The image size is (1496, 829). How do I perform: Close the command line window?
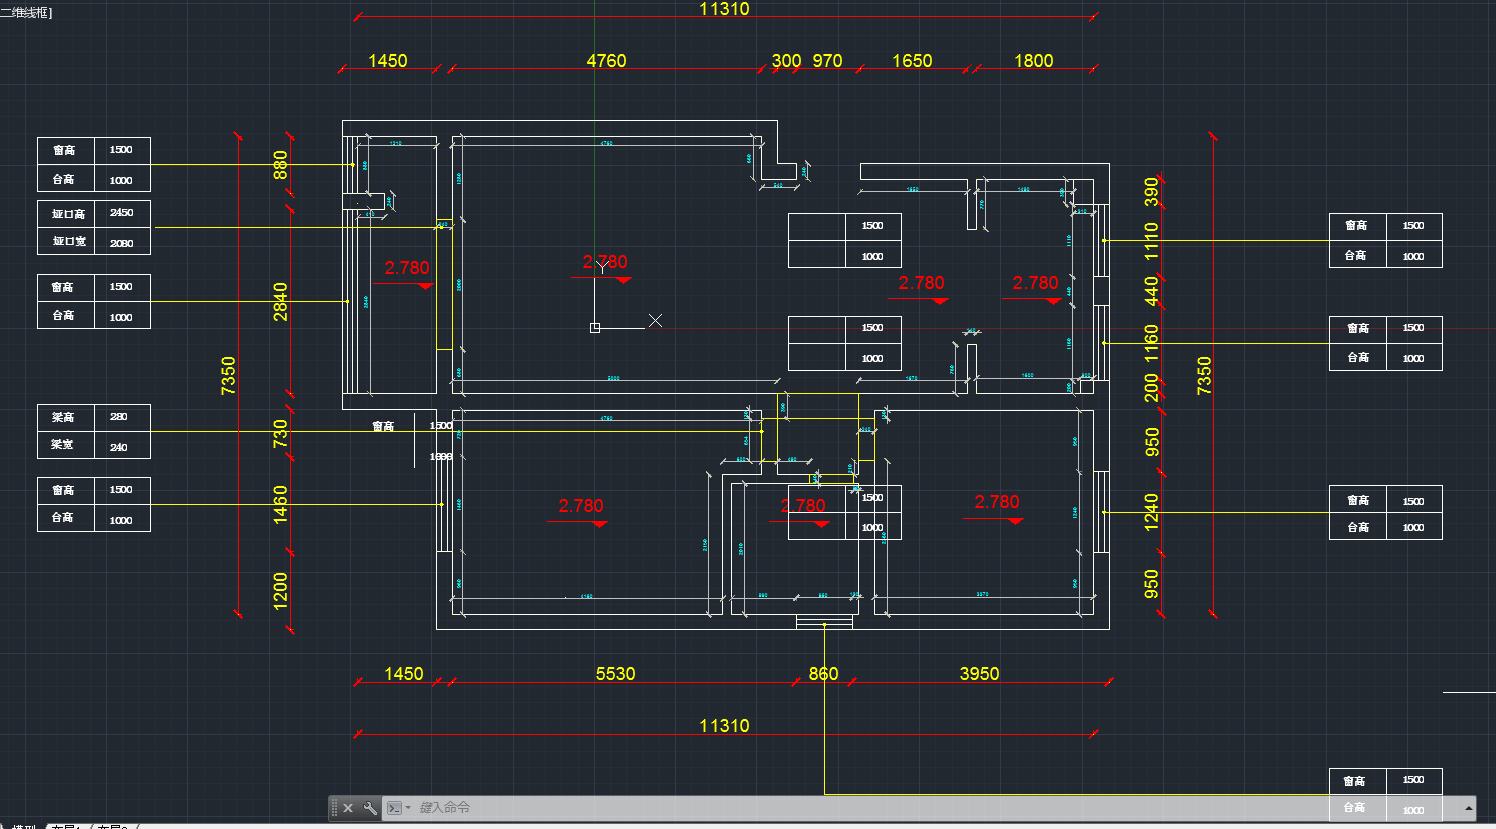pyautogui.click(x=348, y=808)
